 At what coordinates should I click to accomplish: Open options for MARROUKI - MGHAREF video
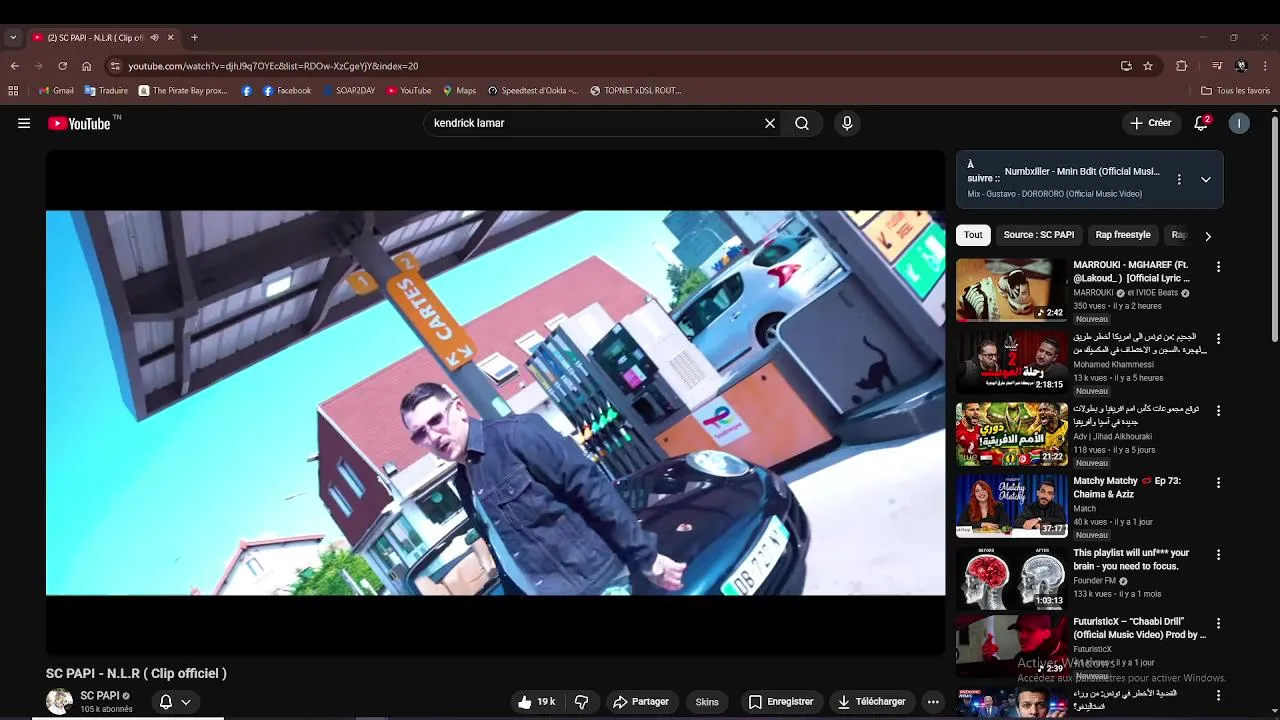[x=1218, y=267]
